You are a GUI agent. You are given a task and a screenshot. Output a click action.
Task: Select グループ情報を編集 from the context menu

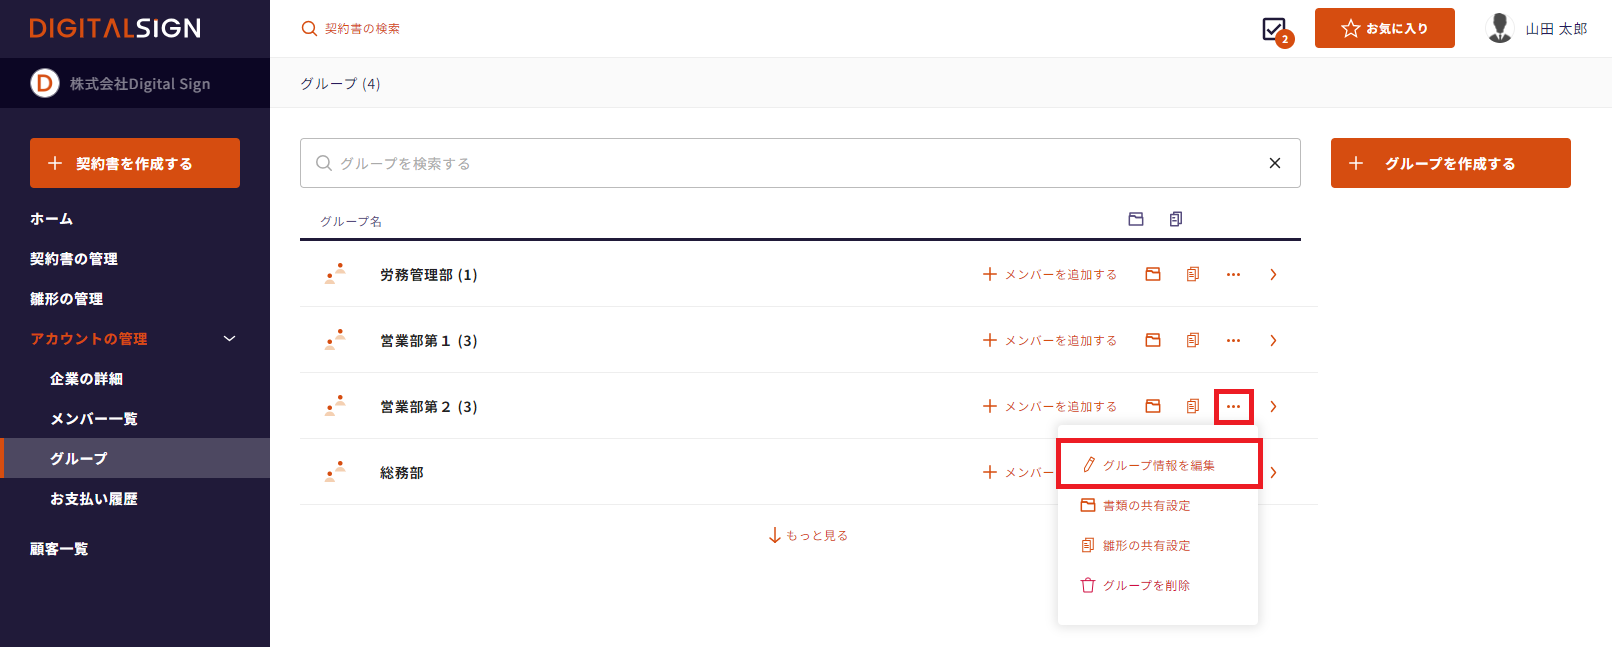pyautogui.click(x=1158, y=465)
